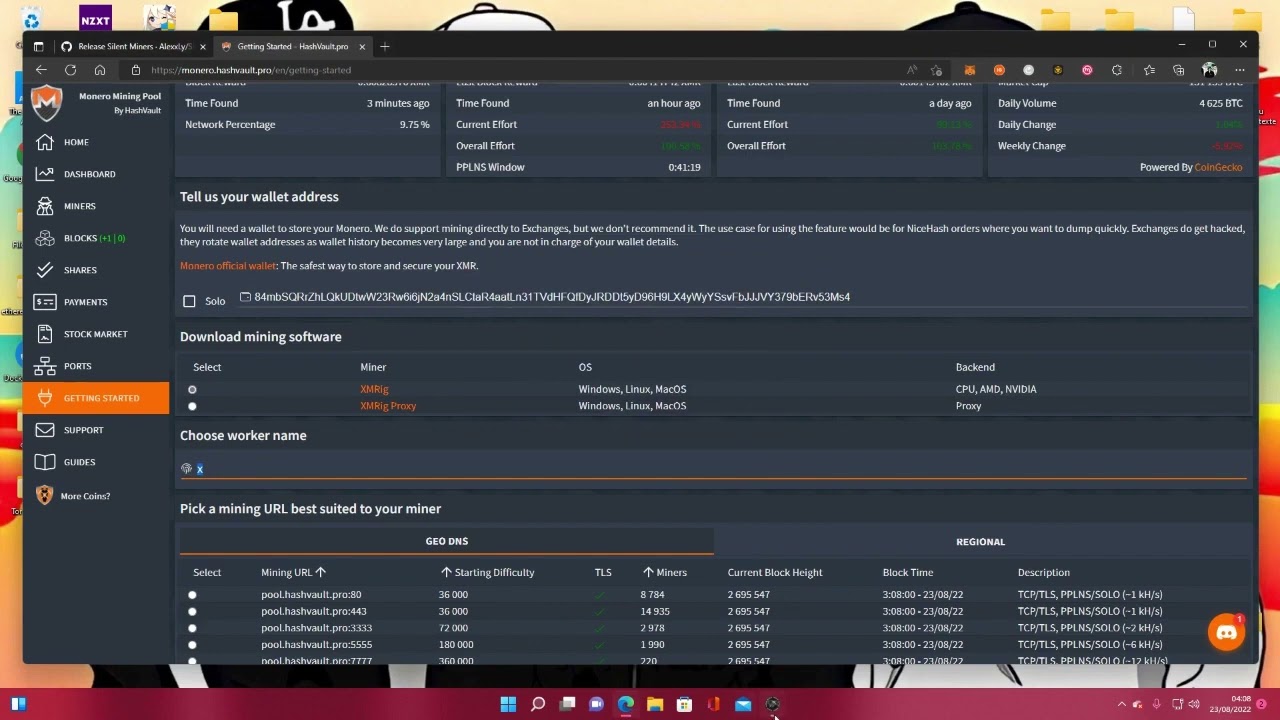
Task: Open Windows Start menu on taskbar
Action: coord(508,704)
